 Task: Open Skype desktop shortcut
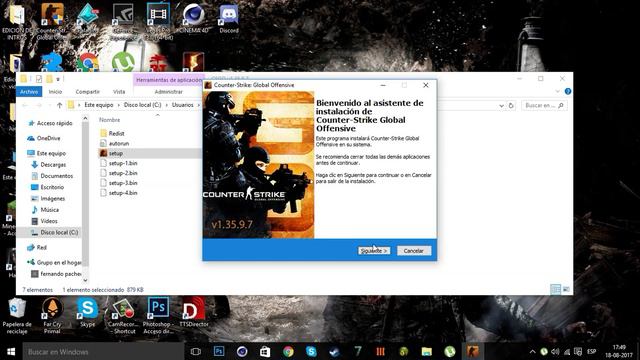(x=87, y=313)
